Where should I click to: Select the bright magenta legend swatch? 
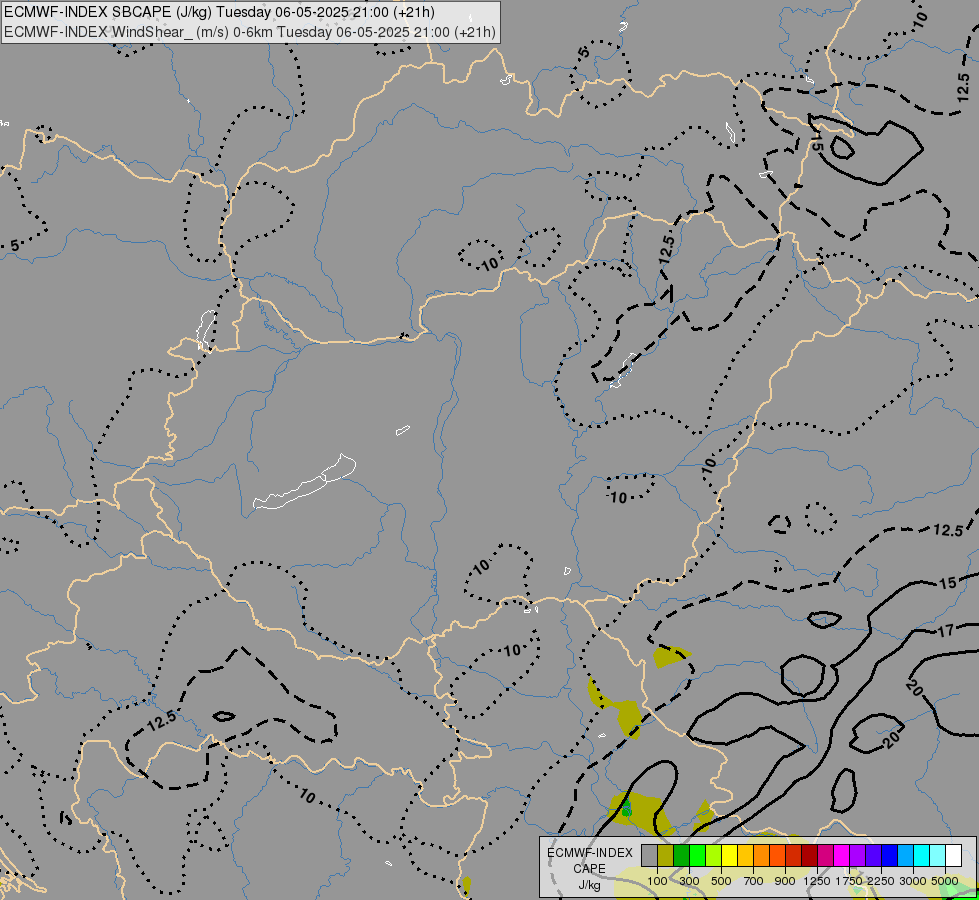click(x=841, y=855)
